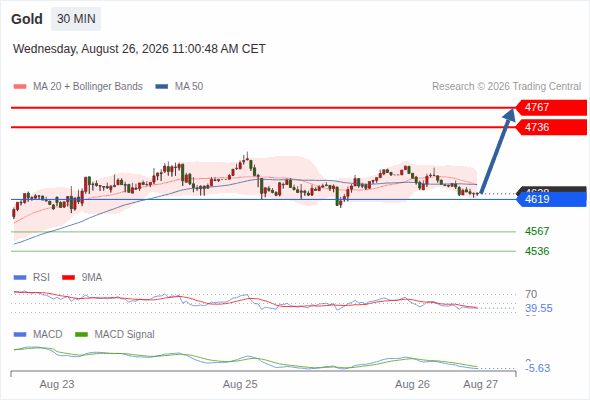Toggle the MA 20 + Bollinger Bands legend
Viewport: 590px width, 400px height.
[78, 87]
